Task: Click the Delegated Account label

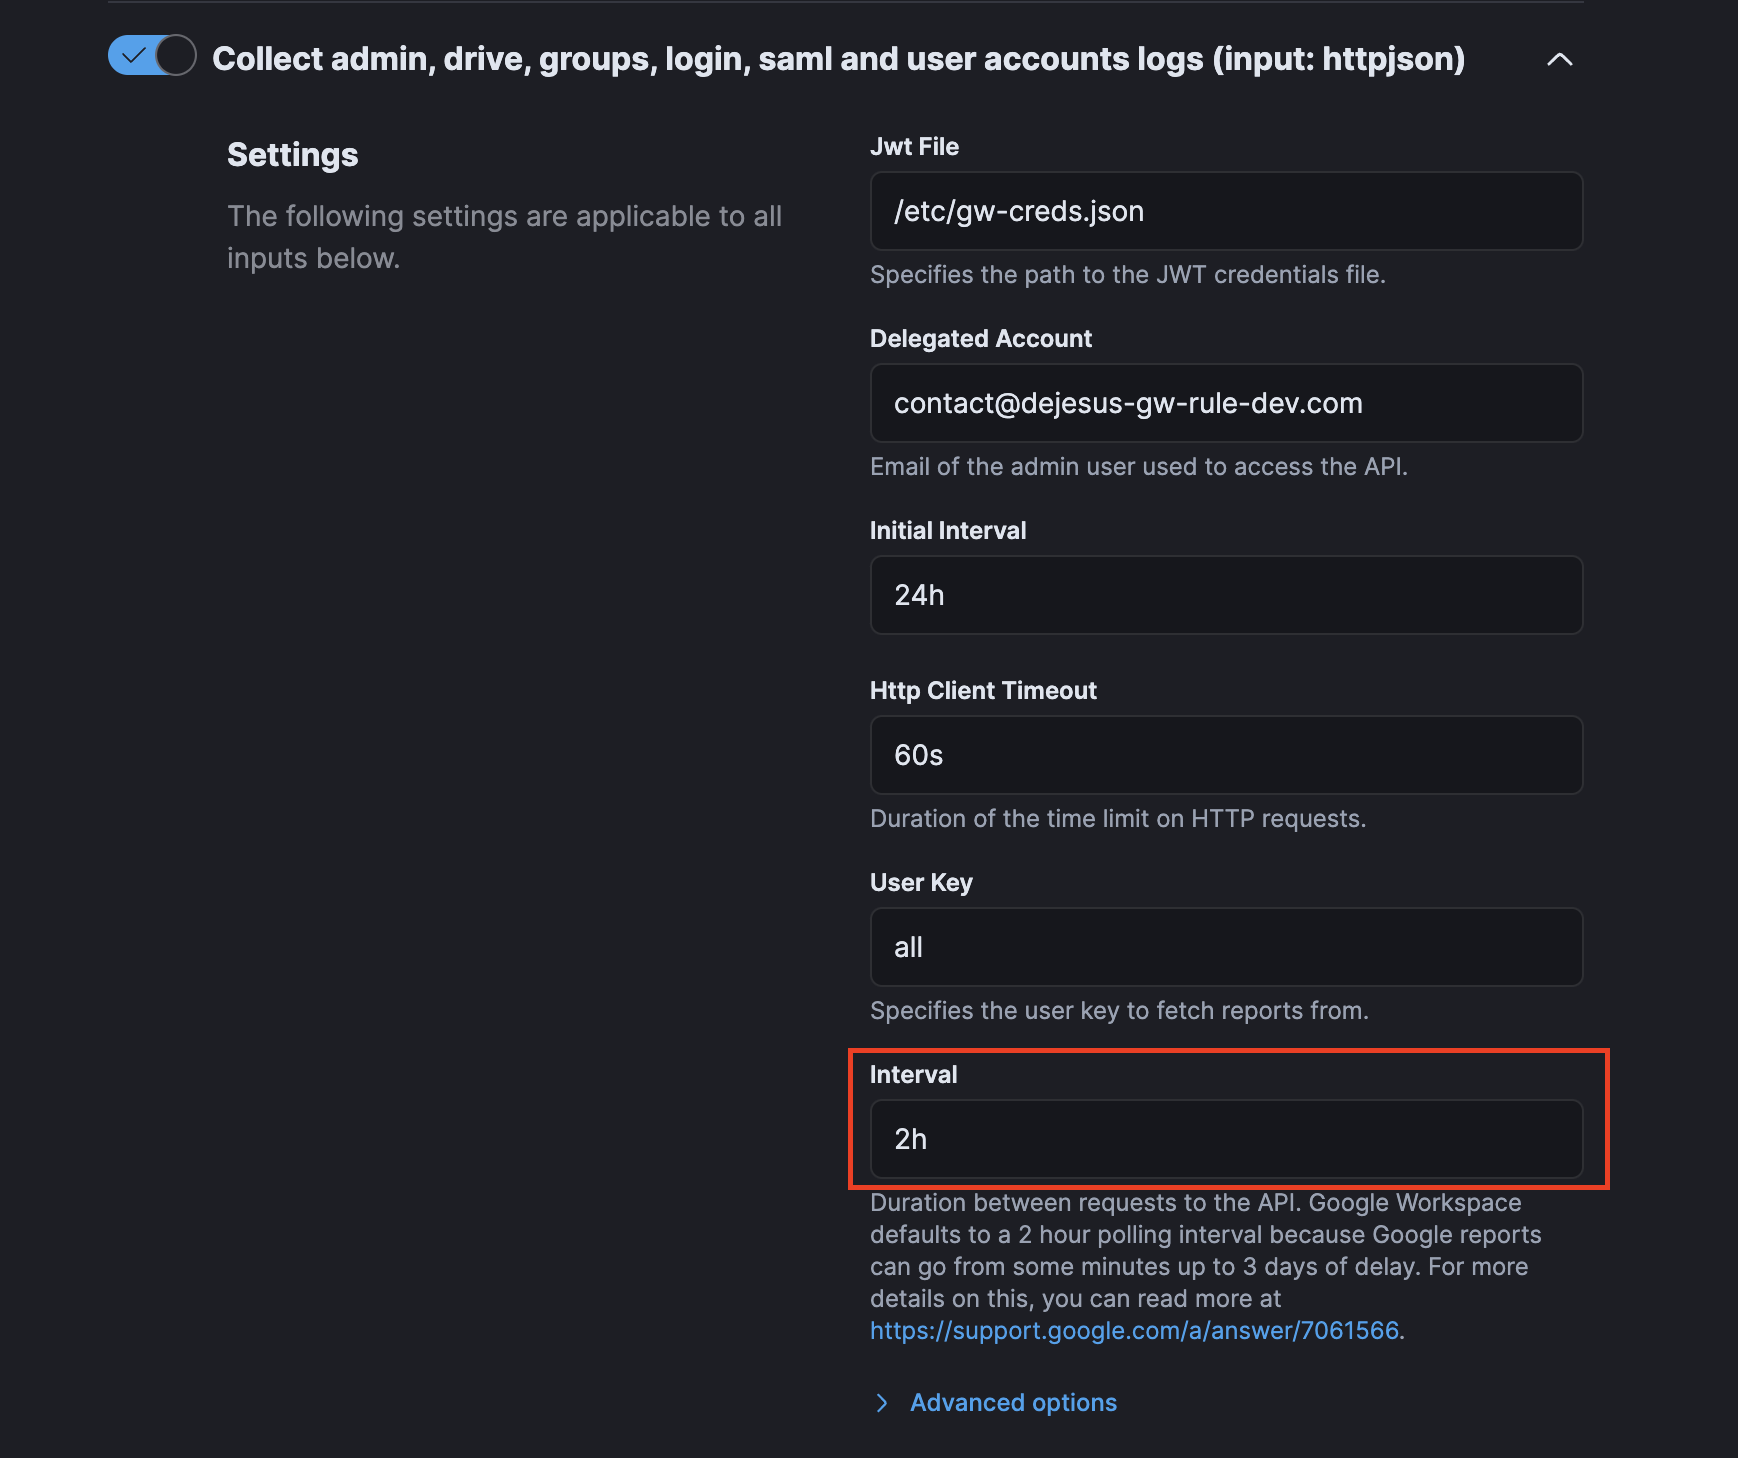Action: (x=981, y=338)
